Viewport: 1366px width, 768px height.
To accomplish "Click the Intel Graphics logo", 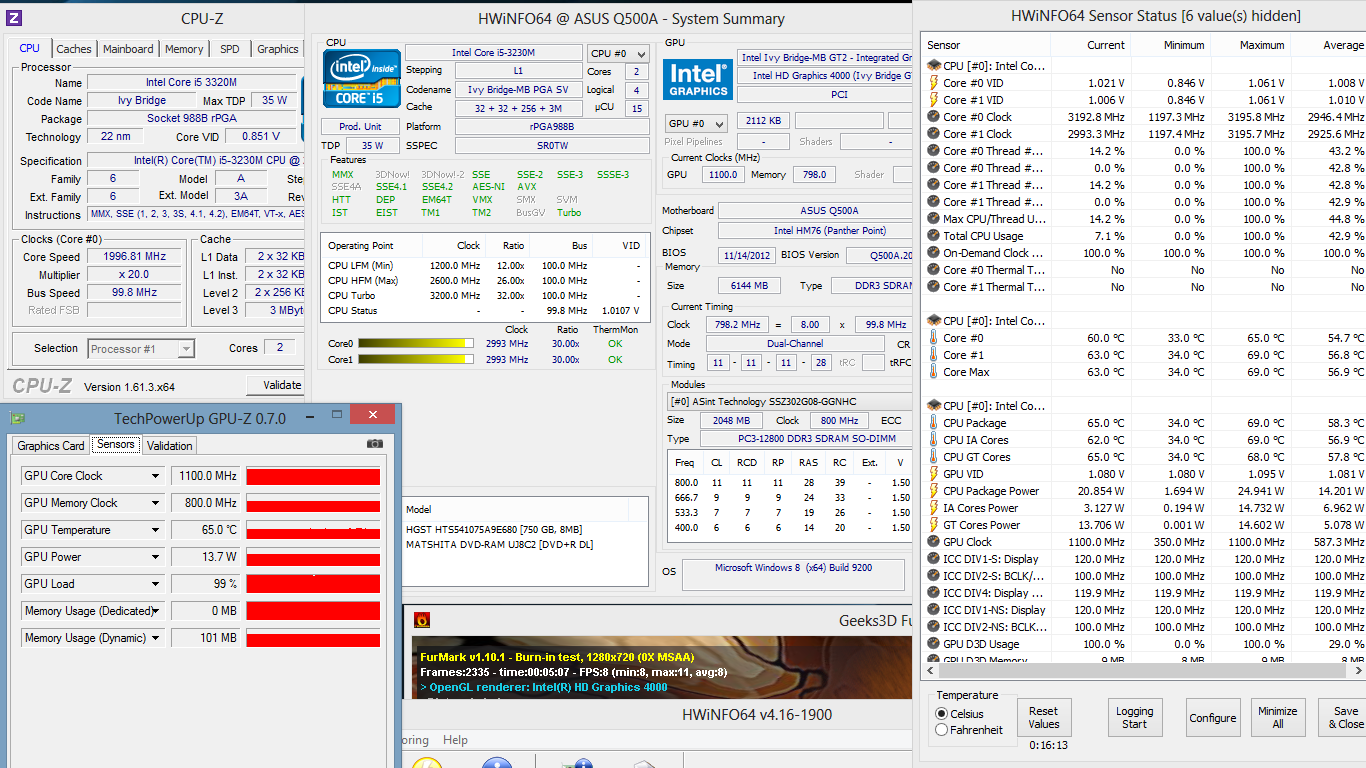I will coord(698,79).
